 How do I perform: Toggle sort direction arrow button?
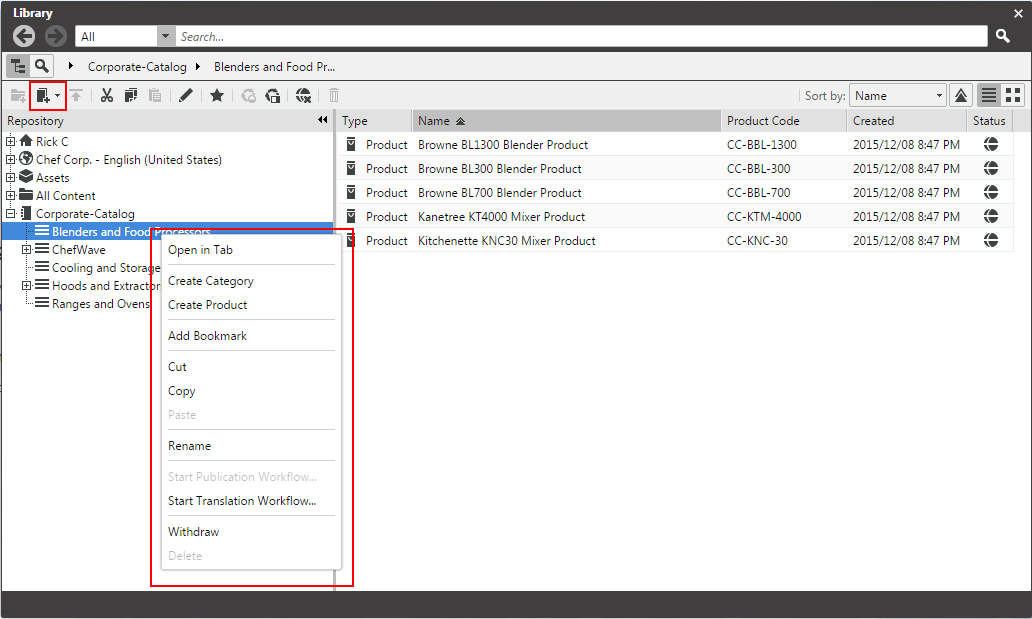[x=960, y=96]
